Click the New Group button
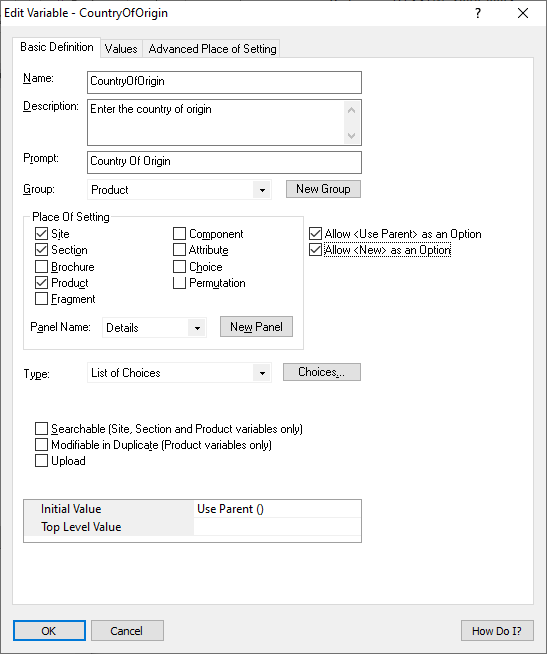This screenshot has width=547, height=654. pos(323,189)
